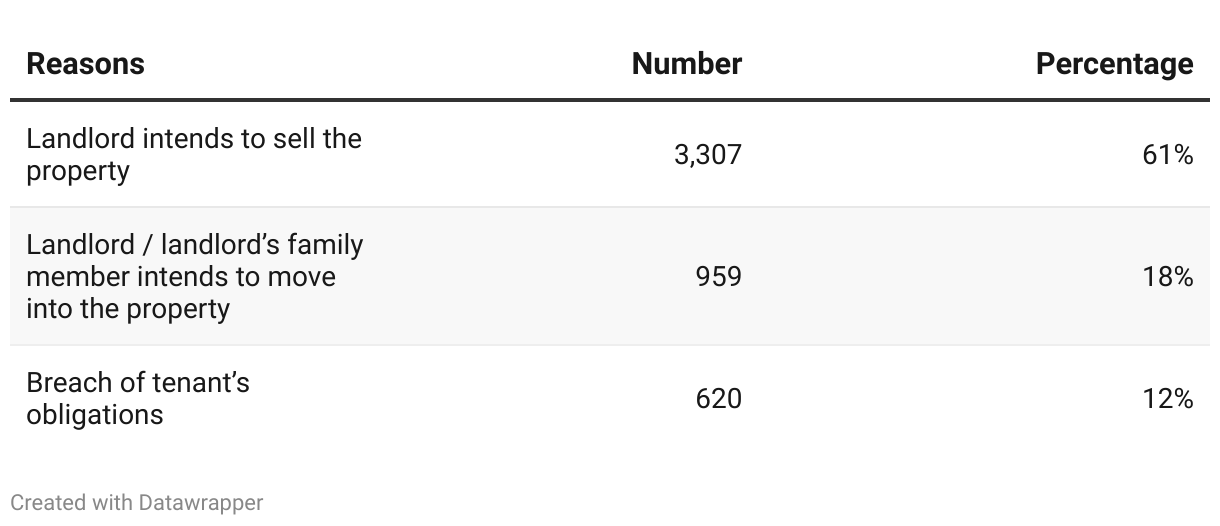This screenshot has width=1220, height=526.
Task: Select 'Landlord's family member intends to move' row
Action: coord(610,277)
